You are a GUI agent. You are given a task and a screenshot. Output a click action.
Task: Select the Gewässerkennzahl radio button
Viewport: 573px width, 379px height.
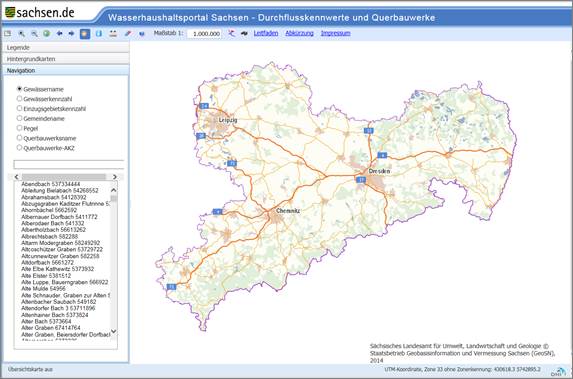click(x=19, y=99)
